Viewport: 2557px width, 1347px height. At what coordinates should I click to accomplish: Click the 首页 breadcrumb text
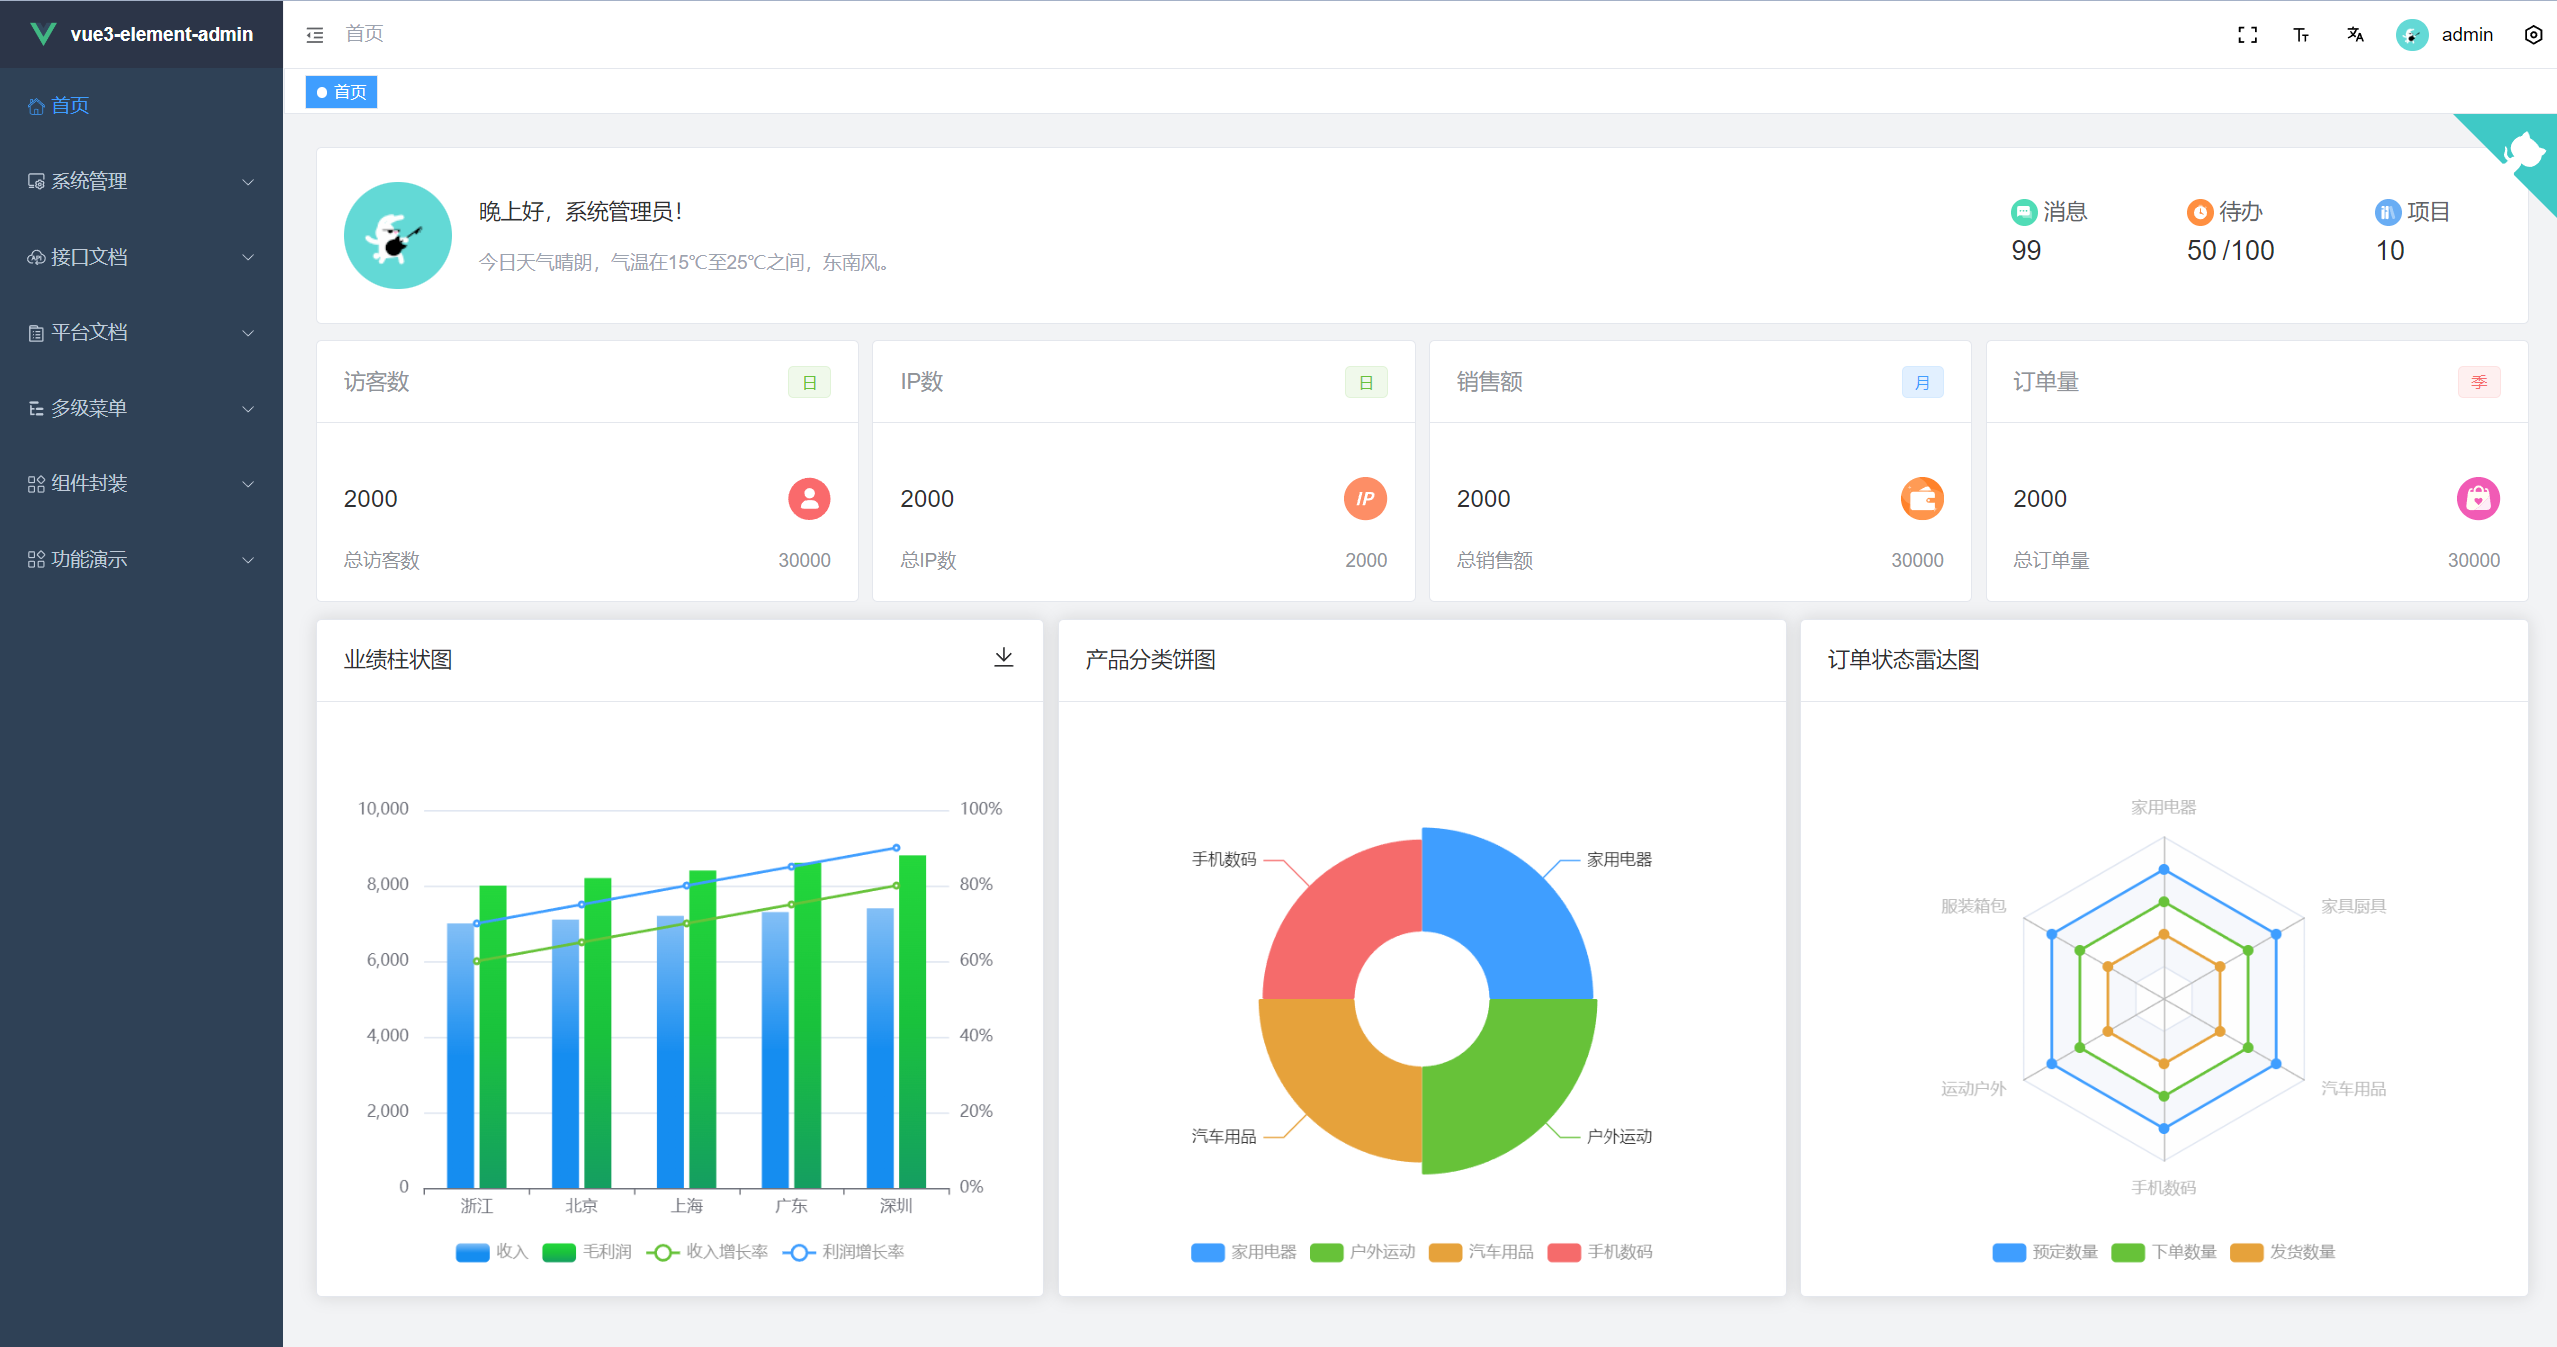click(364, 34)
